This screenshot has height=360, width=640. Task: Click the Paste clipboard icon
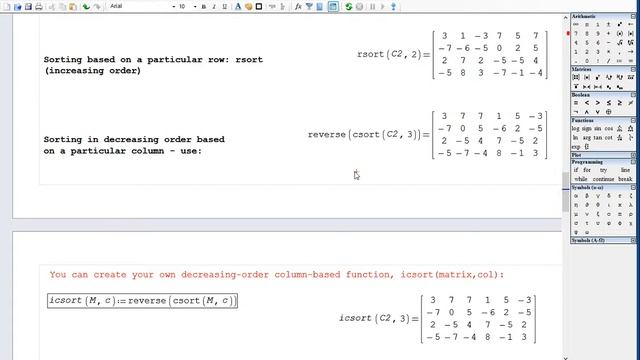tap(73, 7)
